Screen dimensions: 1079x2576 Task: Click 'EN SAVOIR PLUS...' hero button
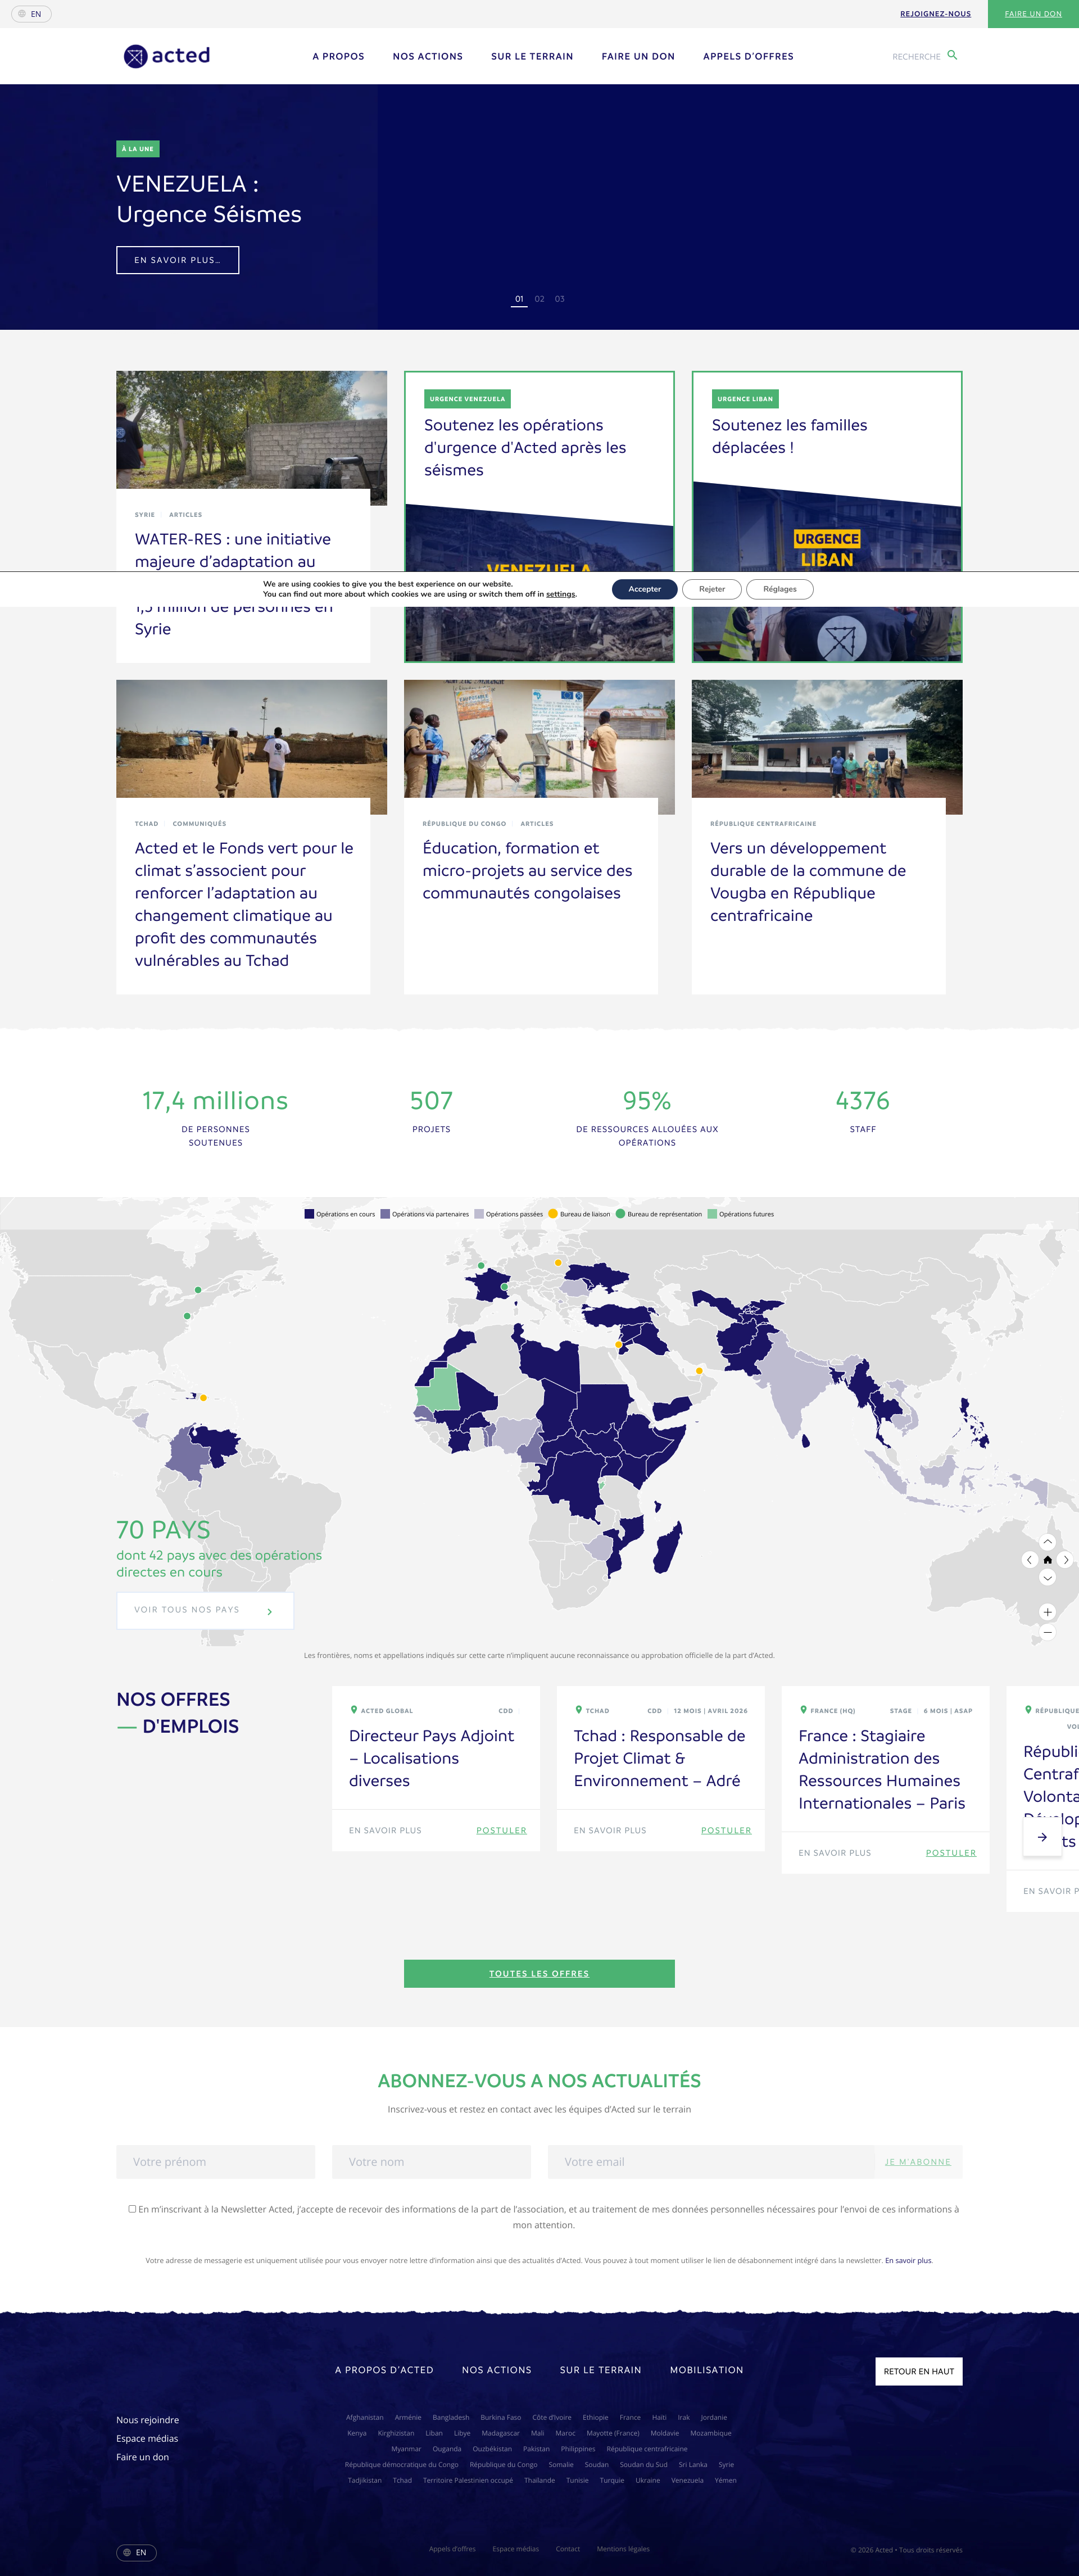point(178,260)
